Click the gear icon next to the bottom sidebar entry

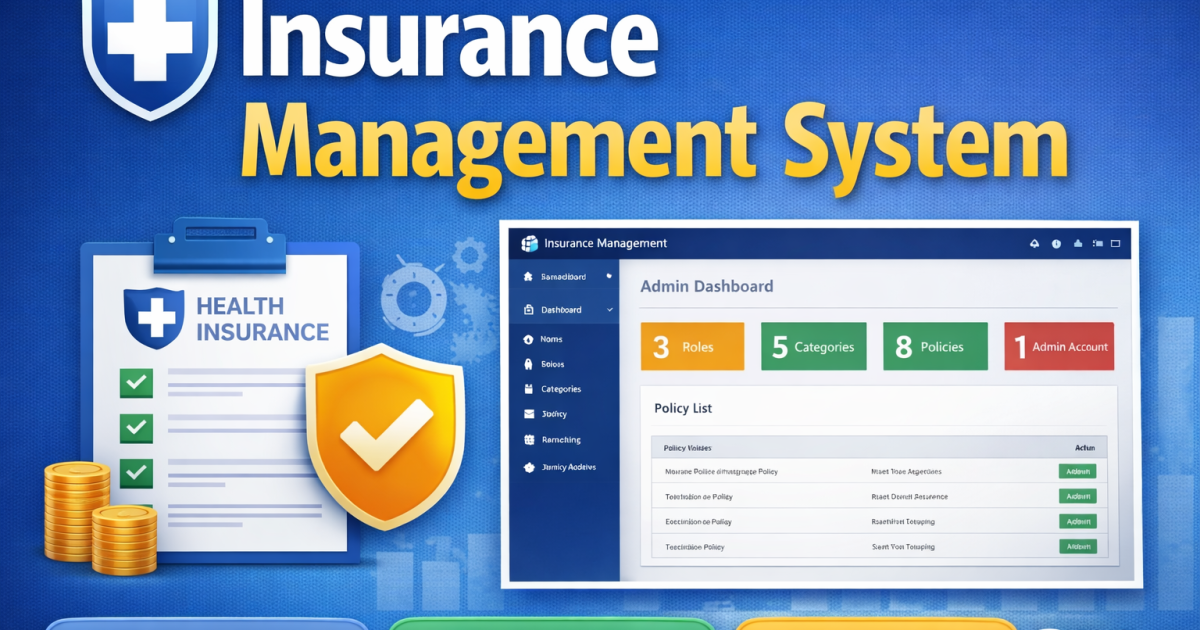(x=528, y=466)
